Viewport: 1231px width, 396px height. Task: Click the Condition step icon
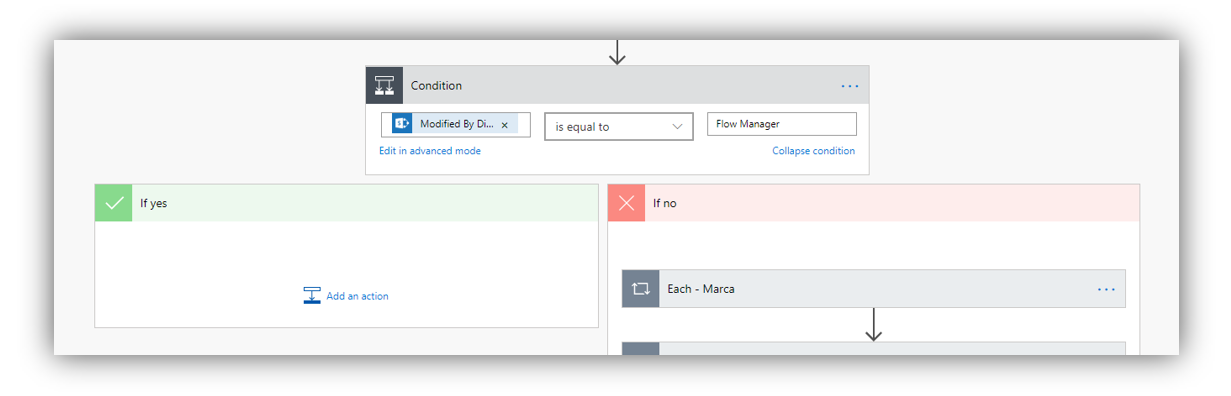point(384,86)
